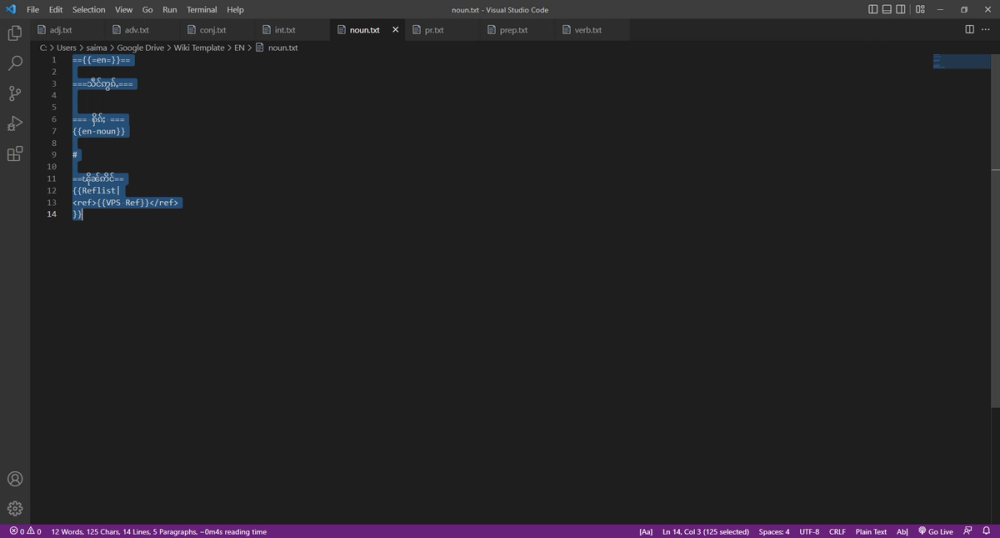1000x538 pixels.
Task: Expand the Google Drive breadcrumb
Action: point(140,47)
